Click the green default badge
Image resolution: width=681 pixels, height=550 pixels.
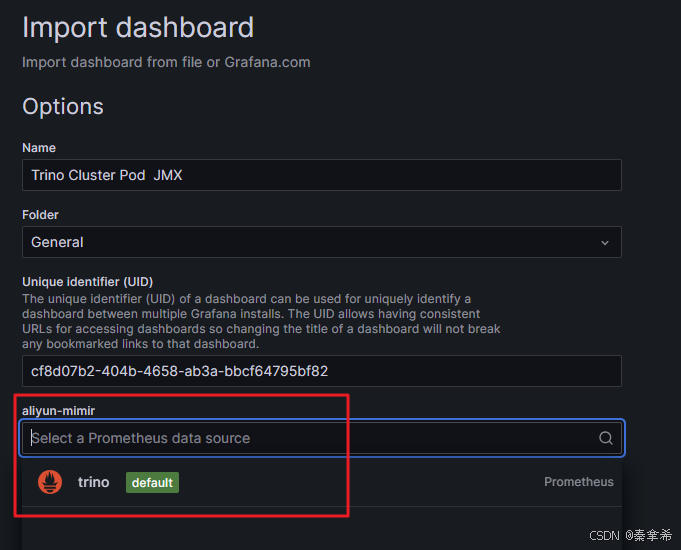pyautogui.click(x=152, y=483)
